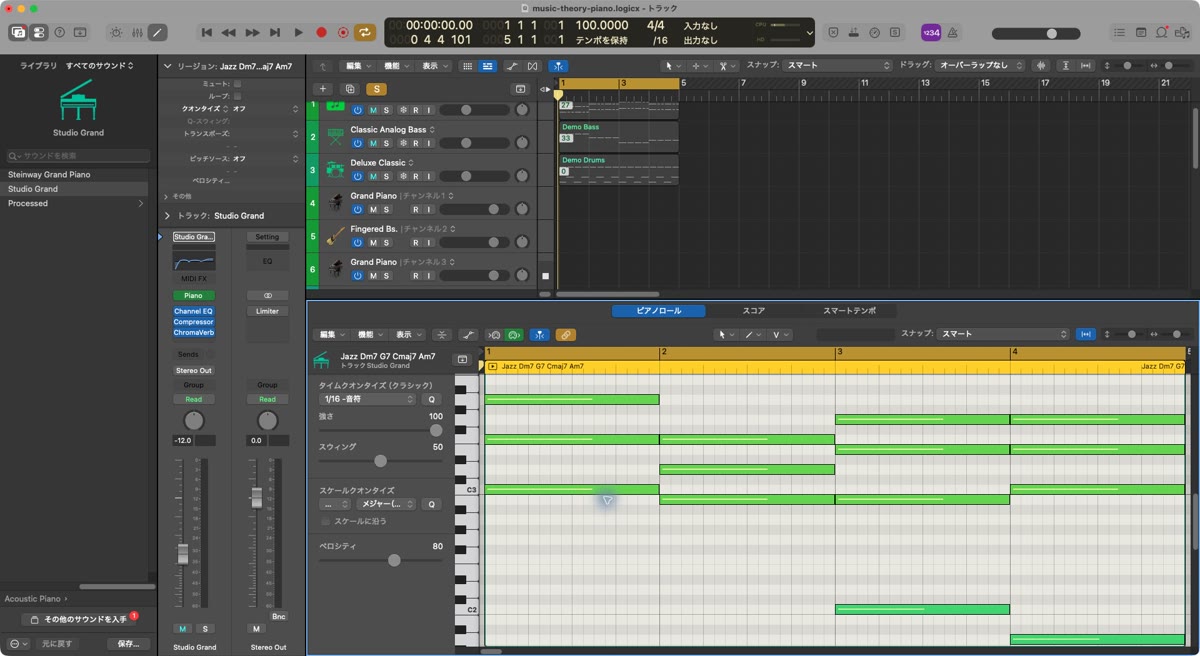1200x656 pixels.
Task: Open piano roll View (表示) menu
Action: coord(407,335)
